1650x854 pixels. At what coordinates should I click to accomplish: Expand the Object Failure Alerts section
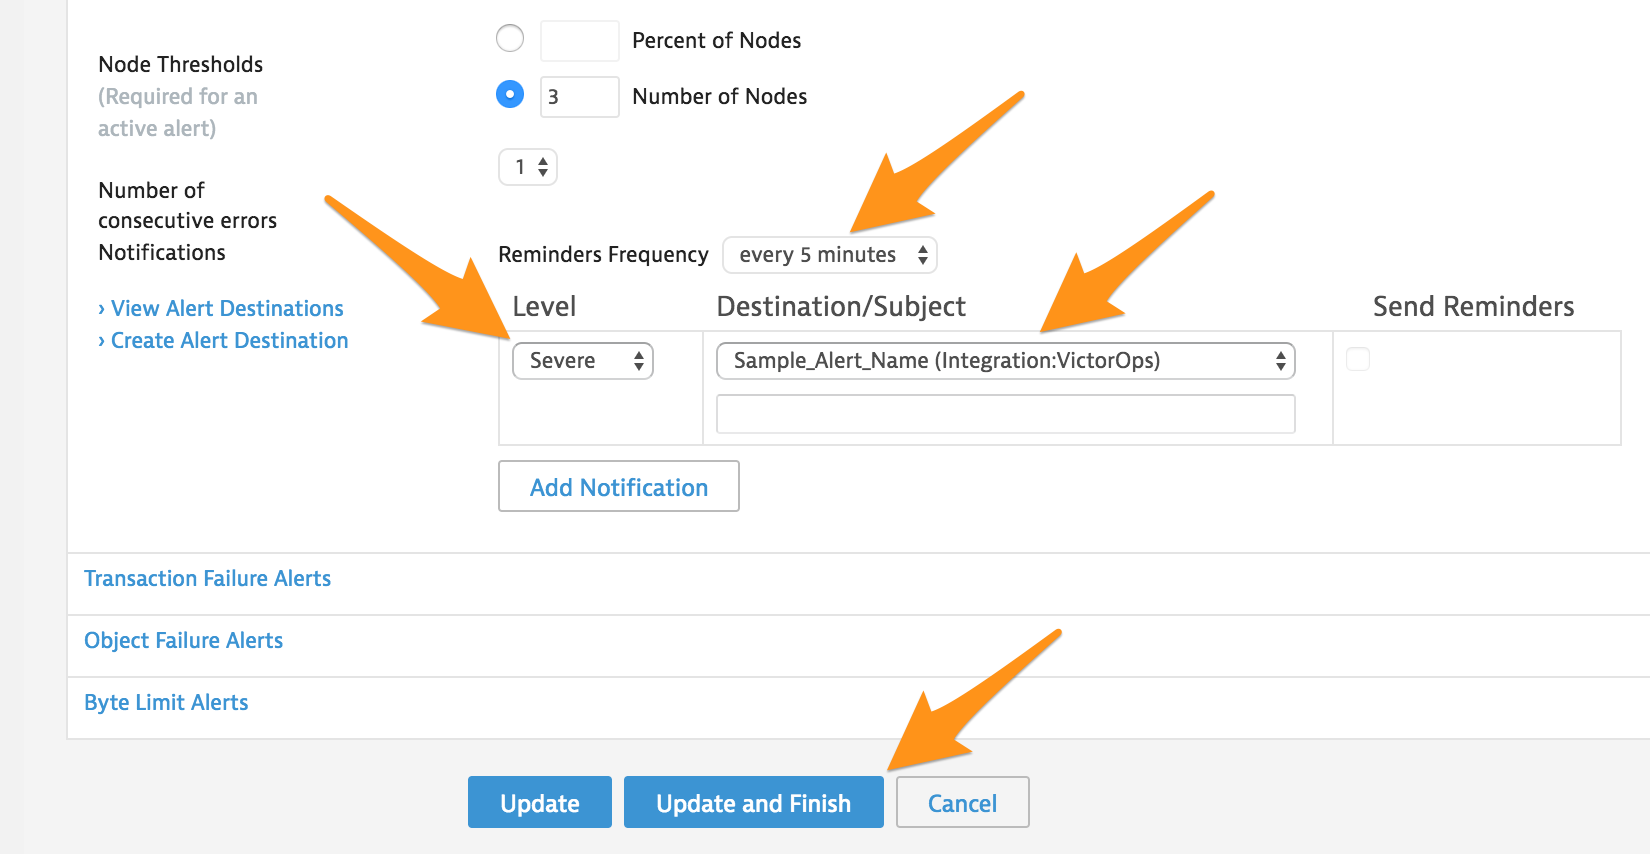(x=184, y=640)
